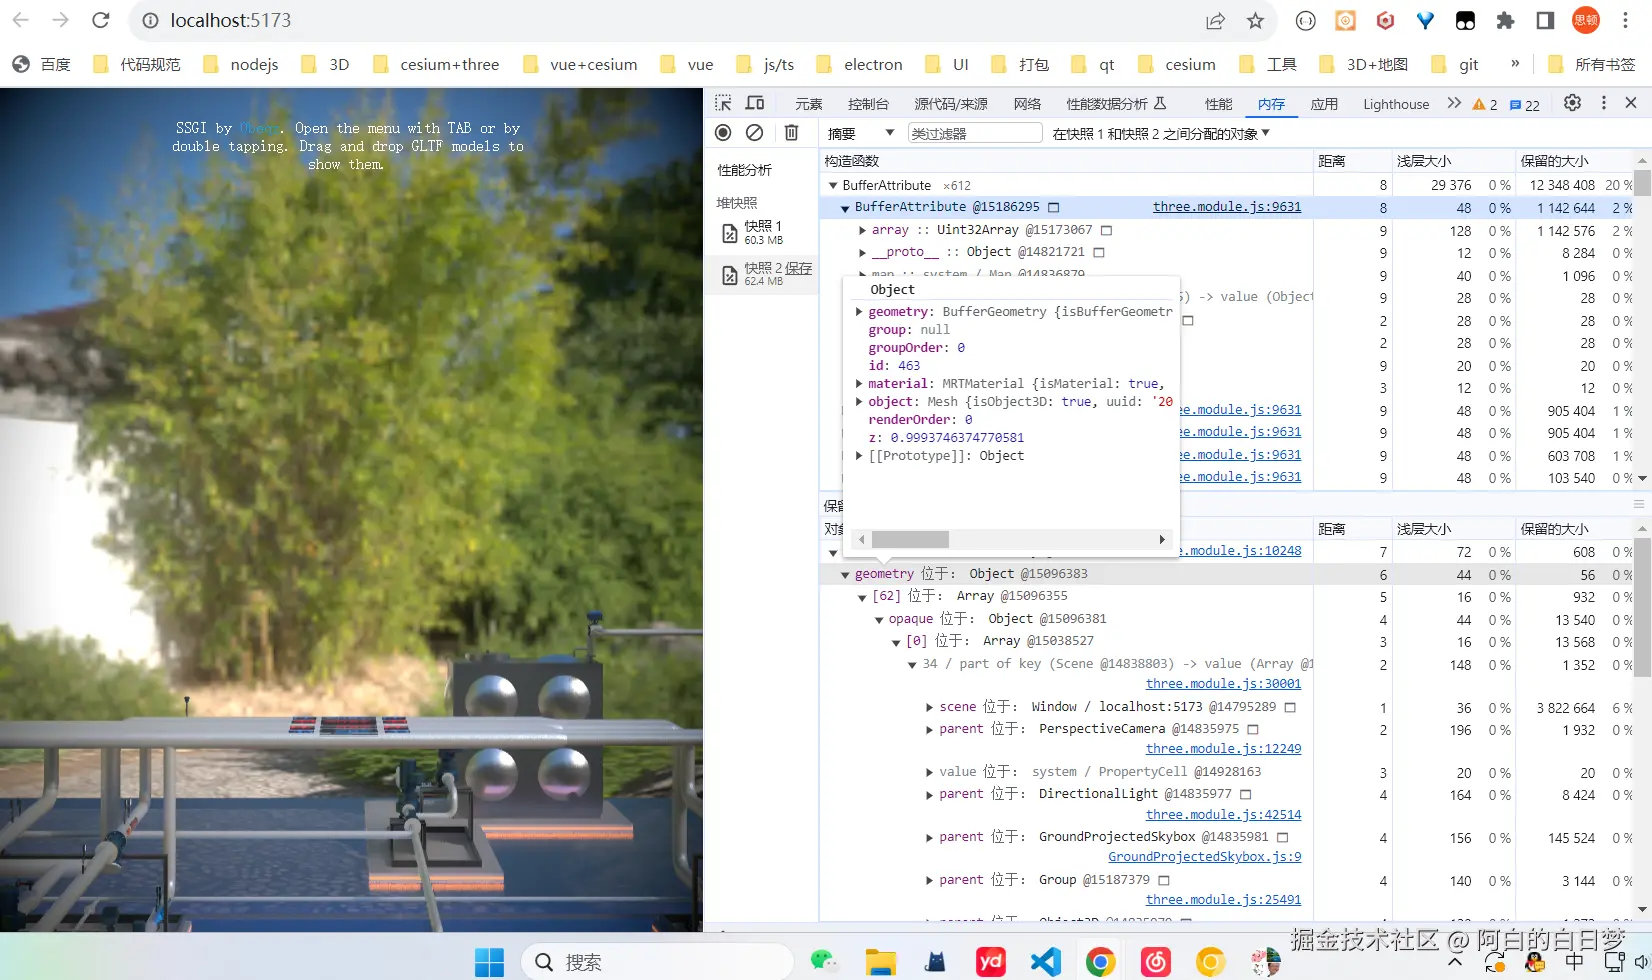Expand the array :: Uint32Array row
This screenshot has height=980, width=1652.
862,230
